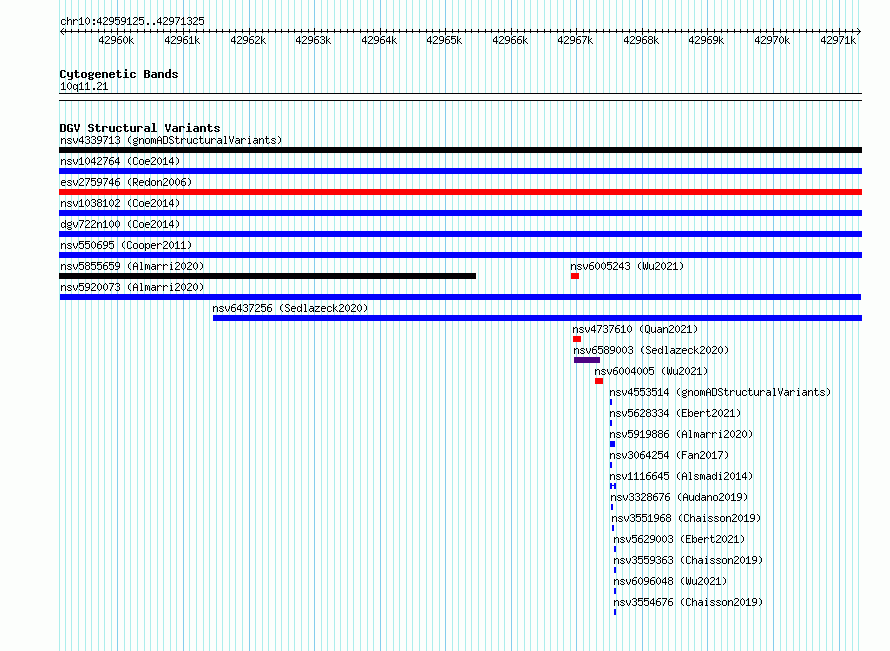Click the red nsv6004005 variant marker
This screenshot has width=890, height=651.
(599, 381)
